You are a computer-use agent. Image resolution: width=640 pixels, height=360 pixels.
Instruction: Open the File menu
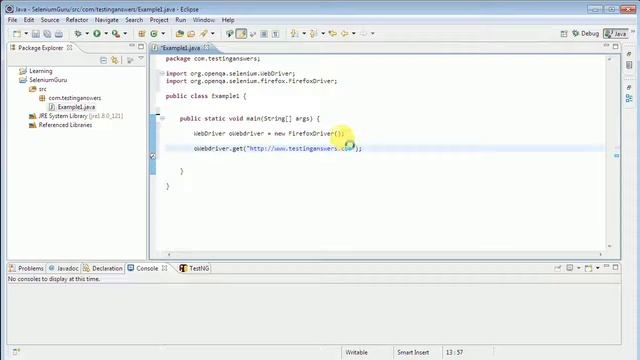pyautogui.click(x=12, y=20)
